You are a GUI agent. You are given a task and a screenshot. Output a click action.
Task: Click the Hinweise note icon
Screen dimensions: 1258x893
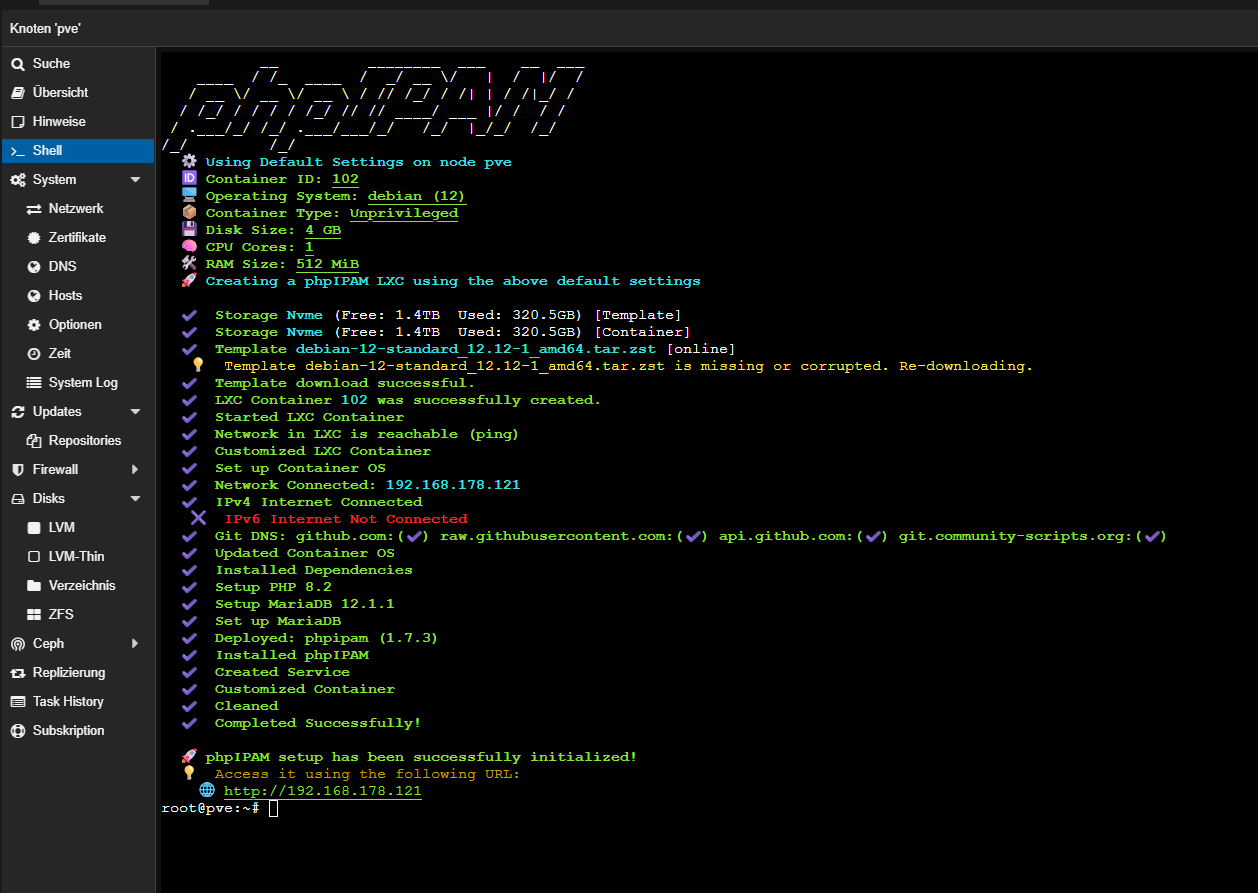click(17, 122)
